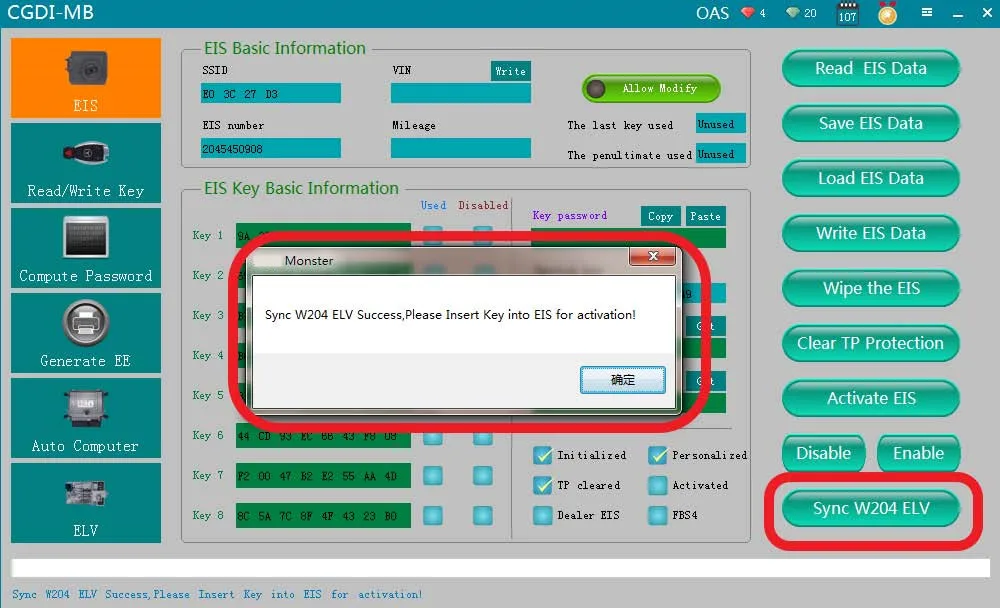
Task: Toggle the Personalized checkbox
Action: [658, 455]
